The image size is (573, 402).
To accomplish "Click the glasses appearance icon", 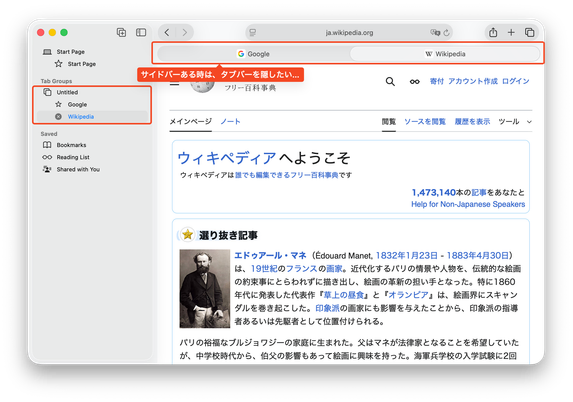I will [414, 81].
